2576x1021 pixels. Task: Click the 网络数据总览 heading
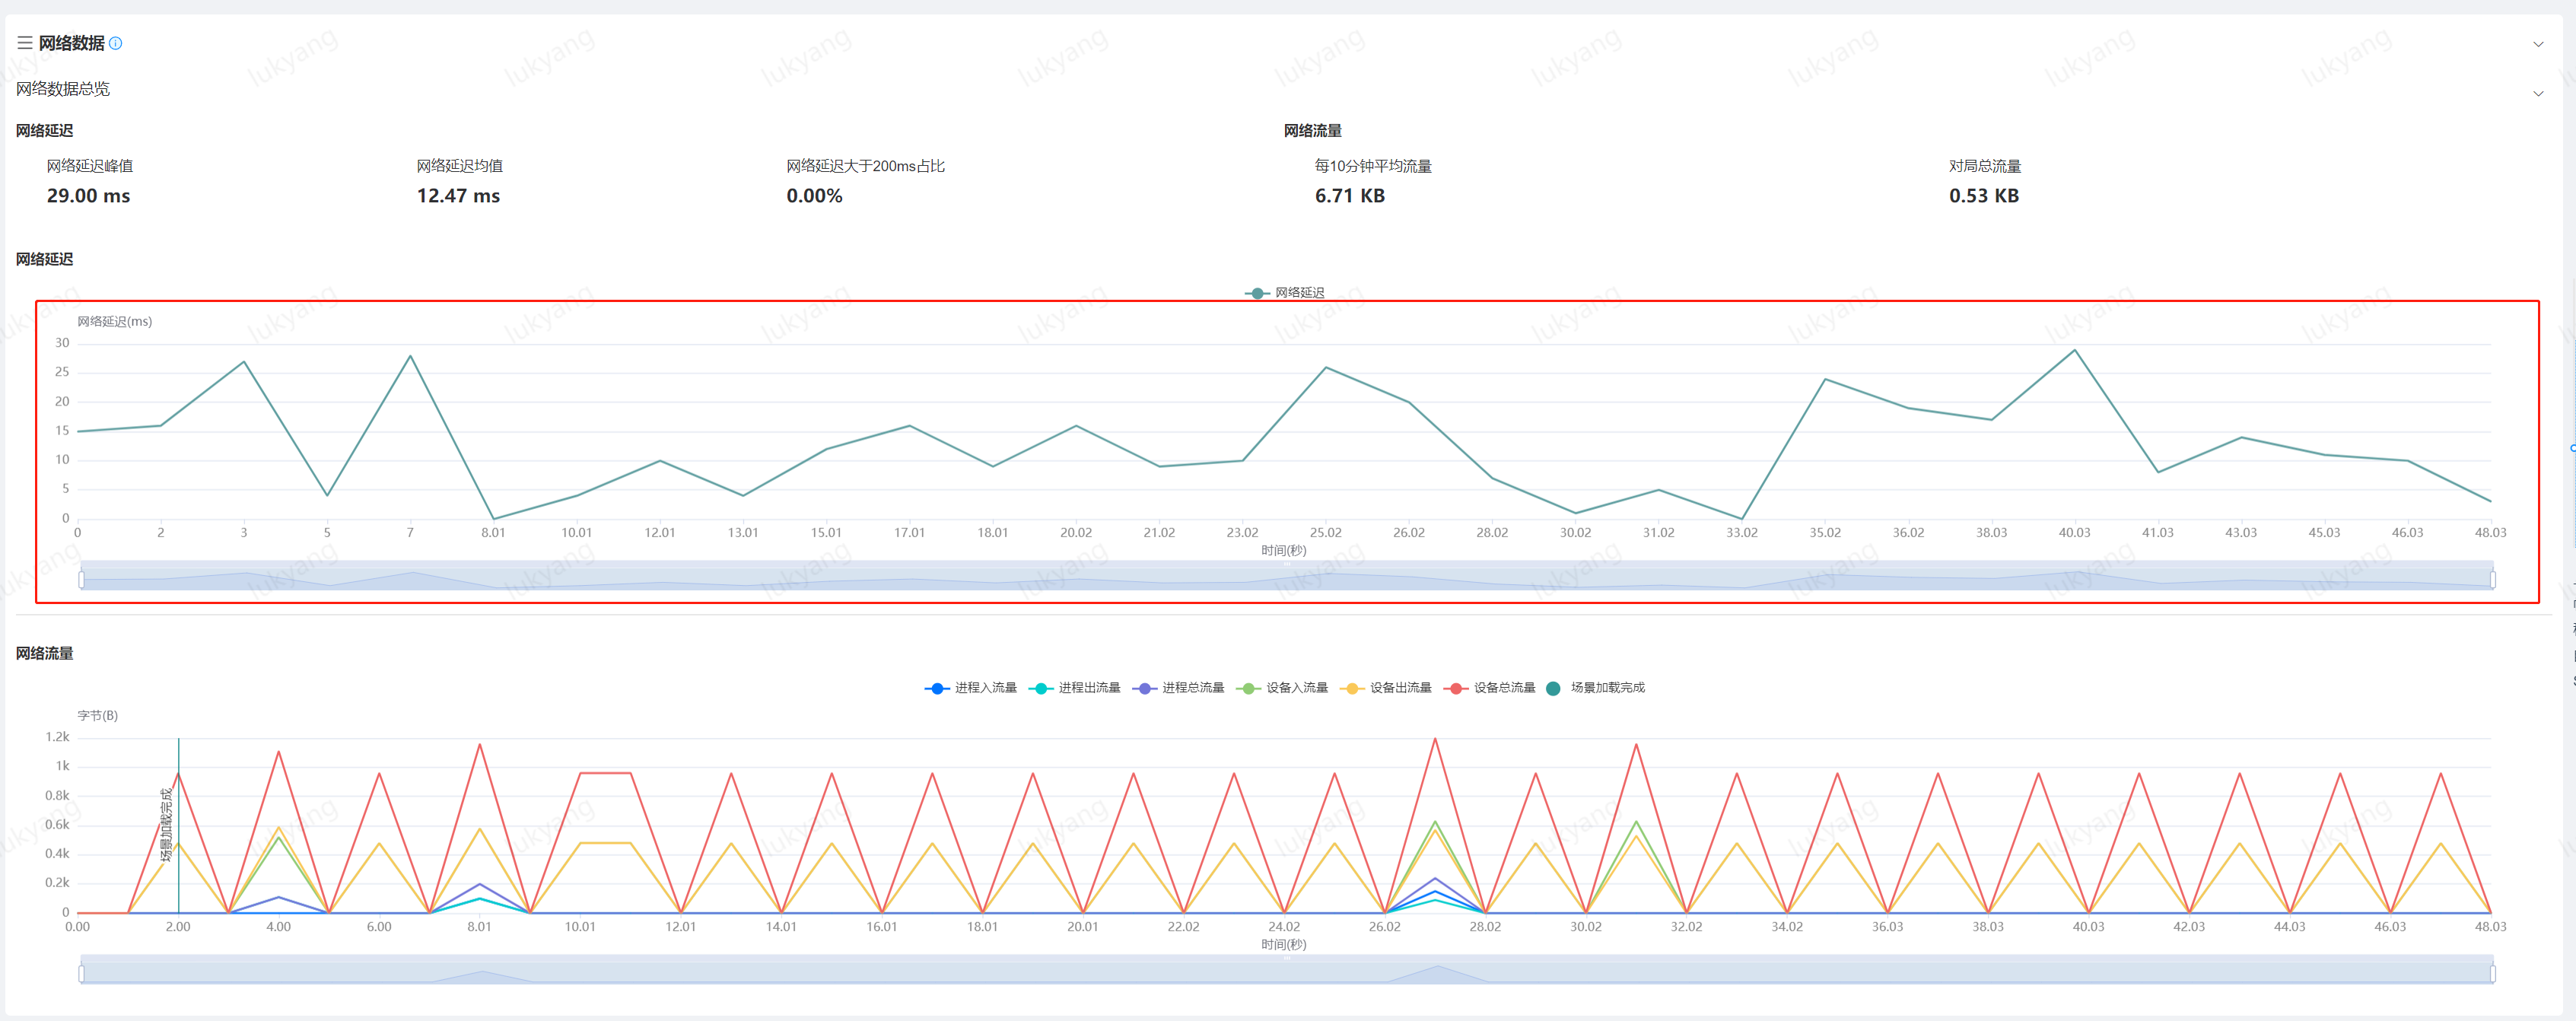point(63,89)
